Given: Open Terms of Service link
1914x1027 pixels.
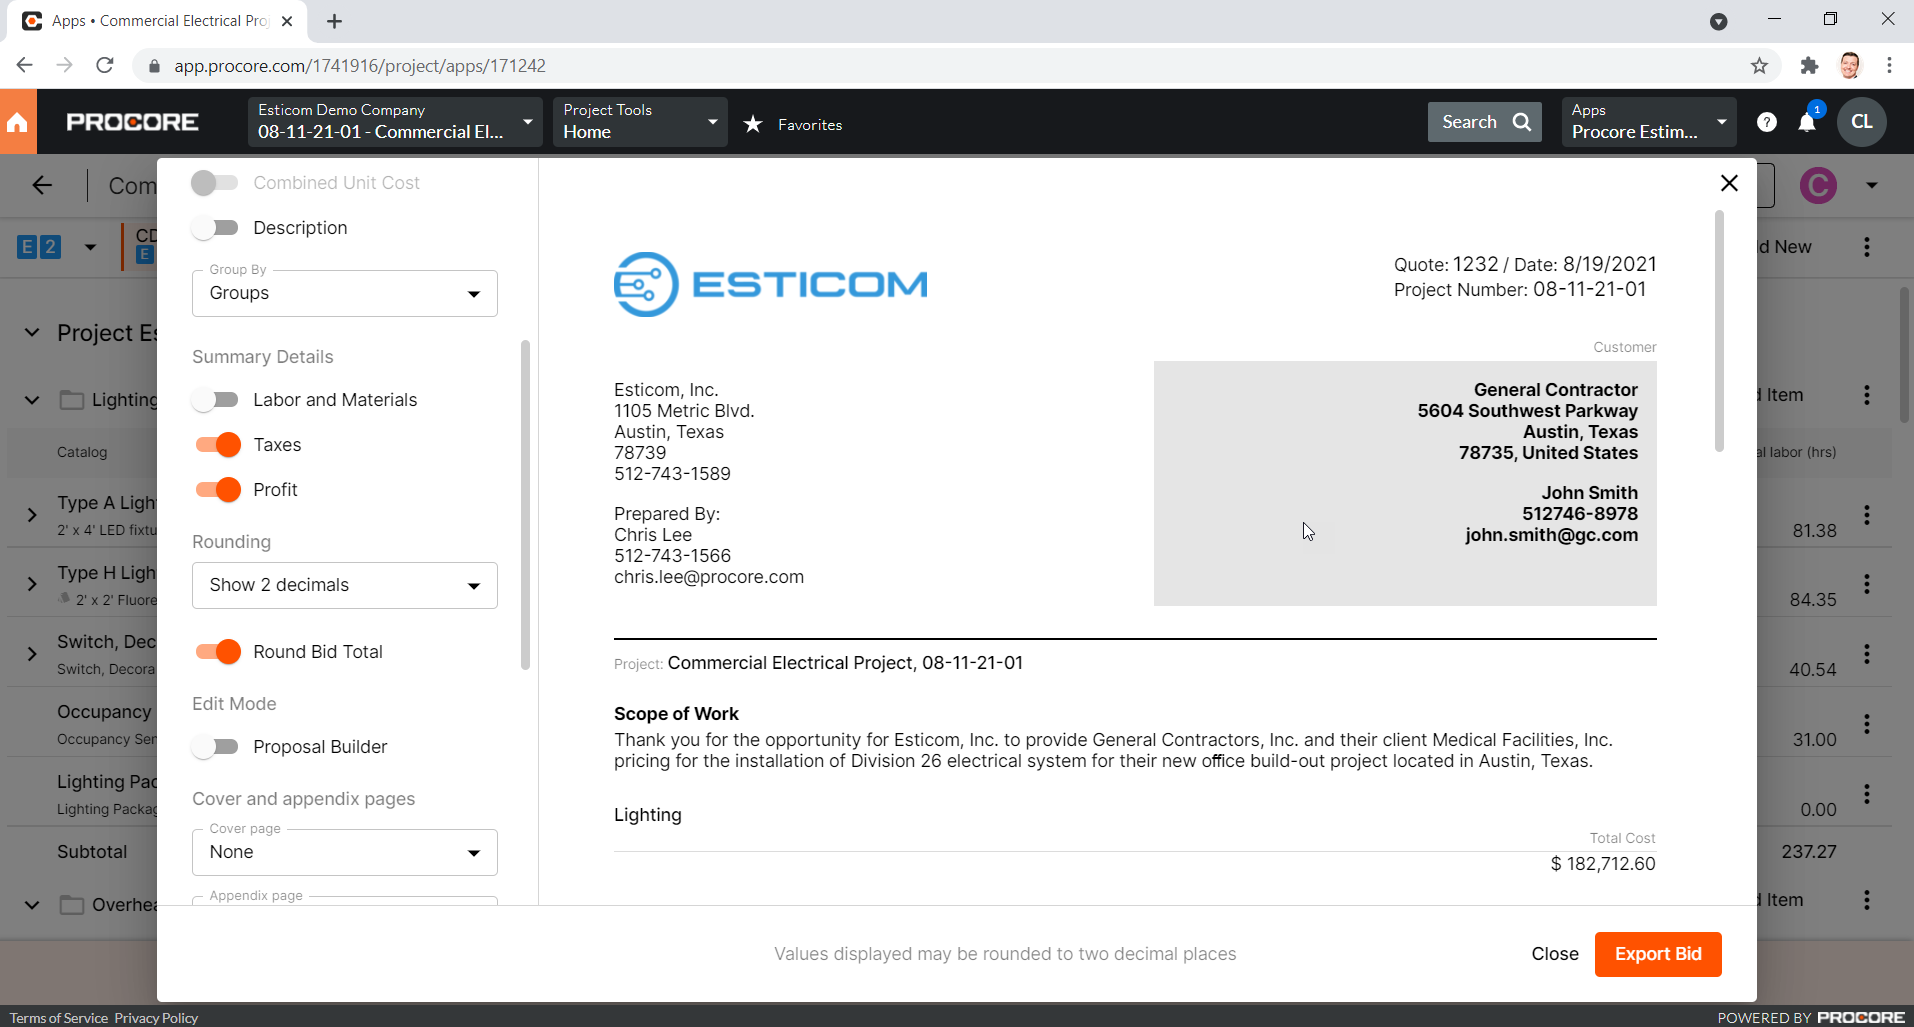Looking at the screenshot, I should point(59,1018).
